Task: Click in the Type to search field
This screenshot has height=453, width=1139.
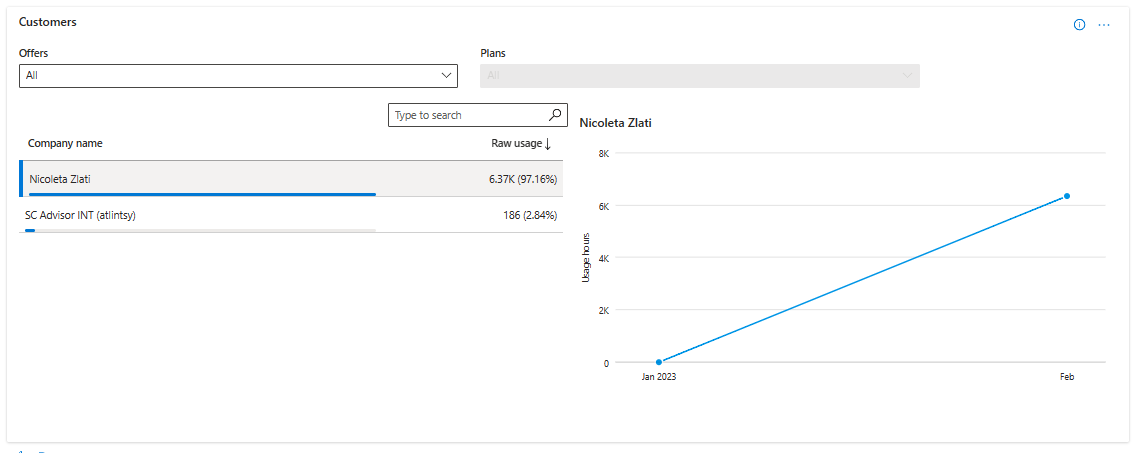Action: click(x=469, y=115)
